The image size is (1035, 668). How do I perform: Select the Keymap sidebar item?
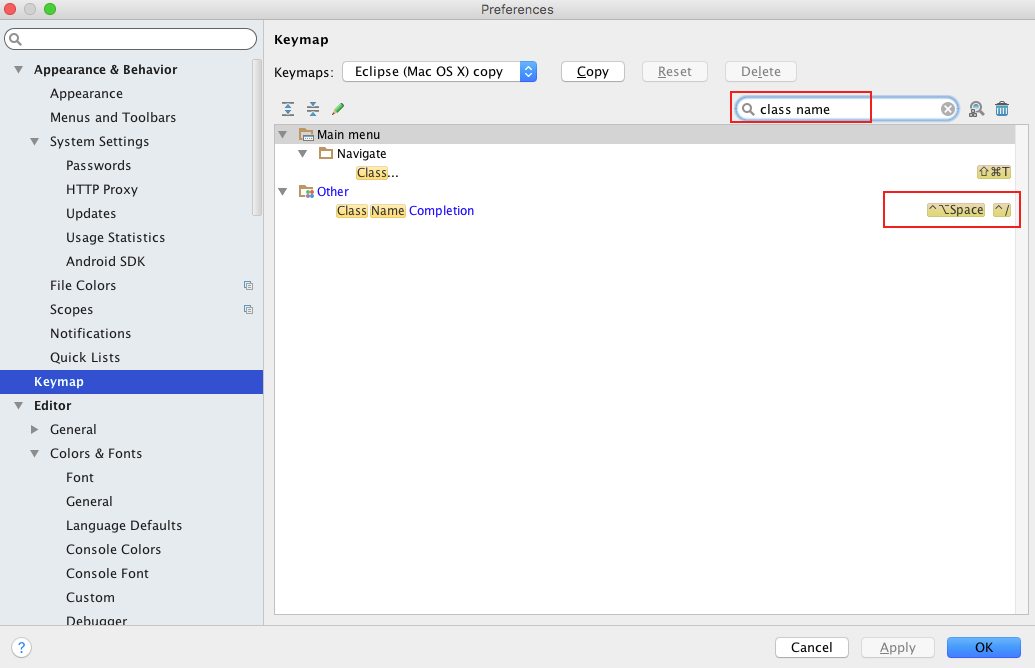[131, 382]
